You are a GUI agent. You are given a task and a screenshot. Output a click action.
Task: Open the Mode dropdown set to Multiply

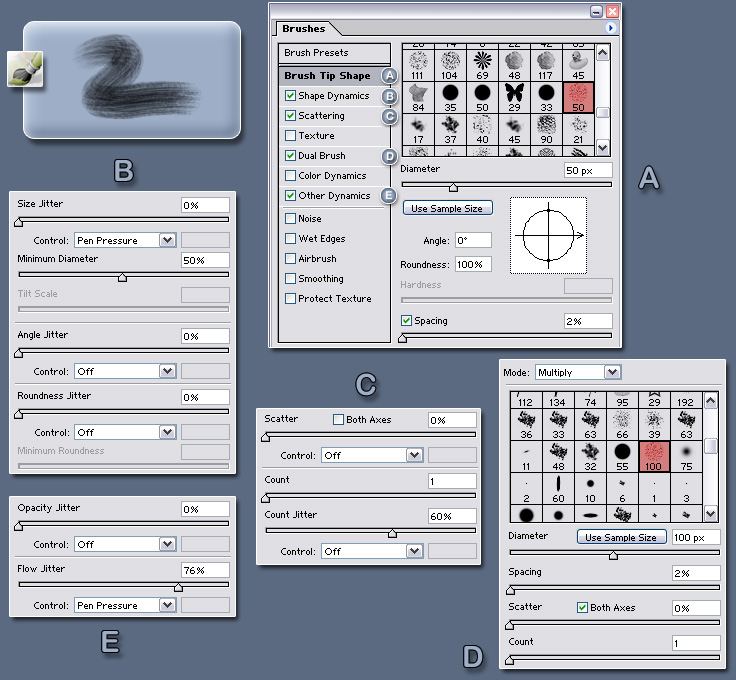577,372
